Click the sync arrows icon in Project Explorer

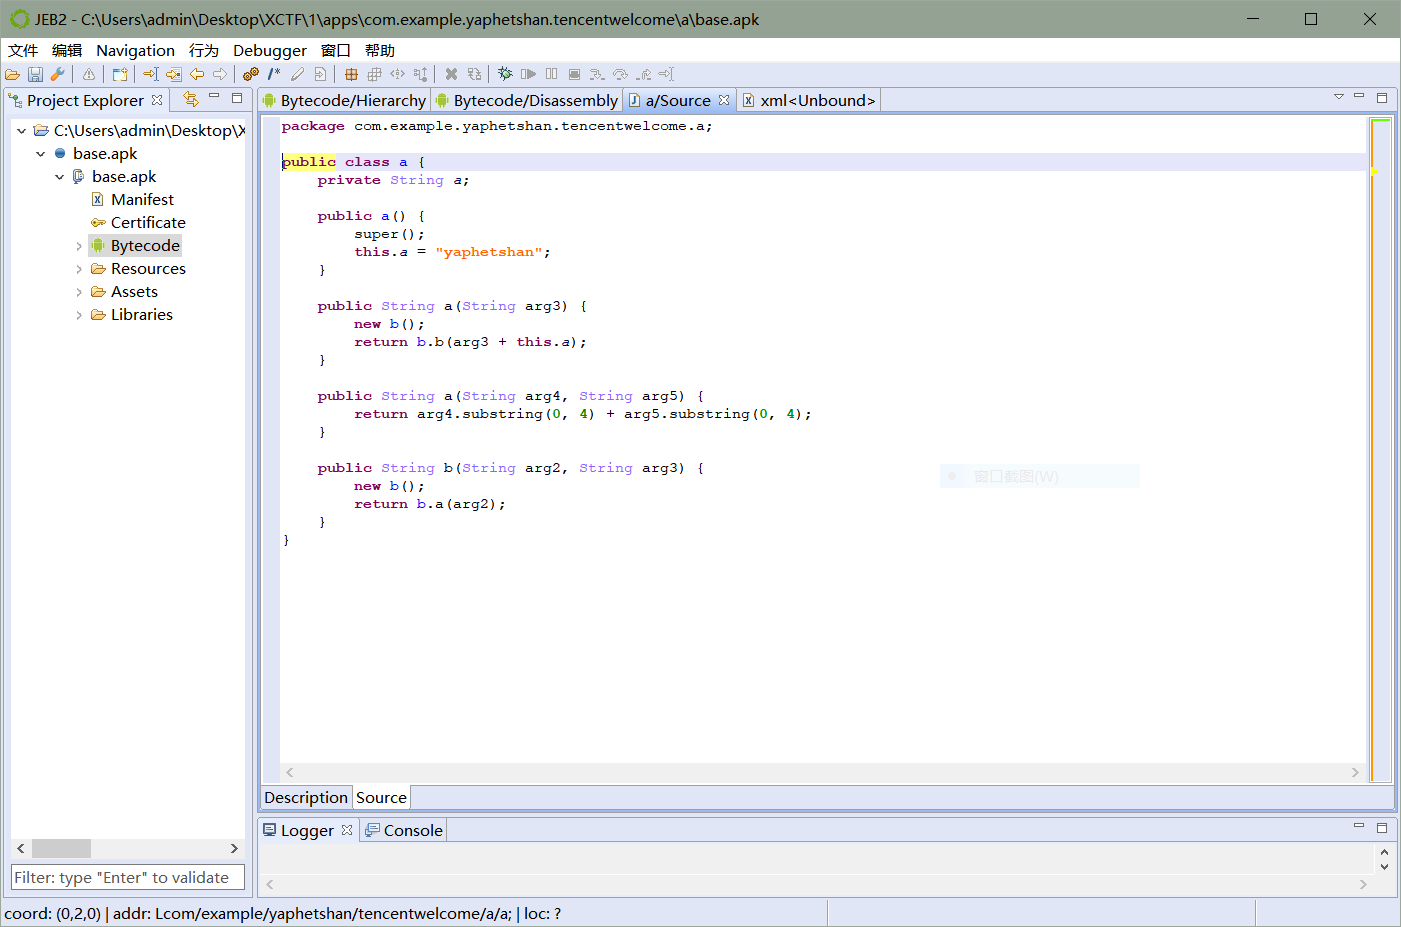(191, 99)
